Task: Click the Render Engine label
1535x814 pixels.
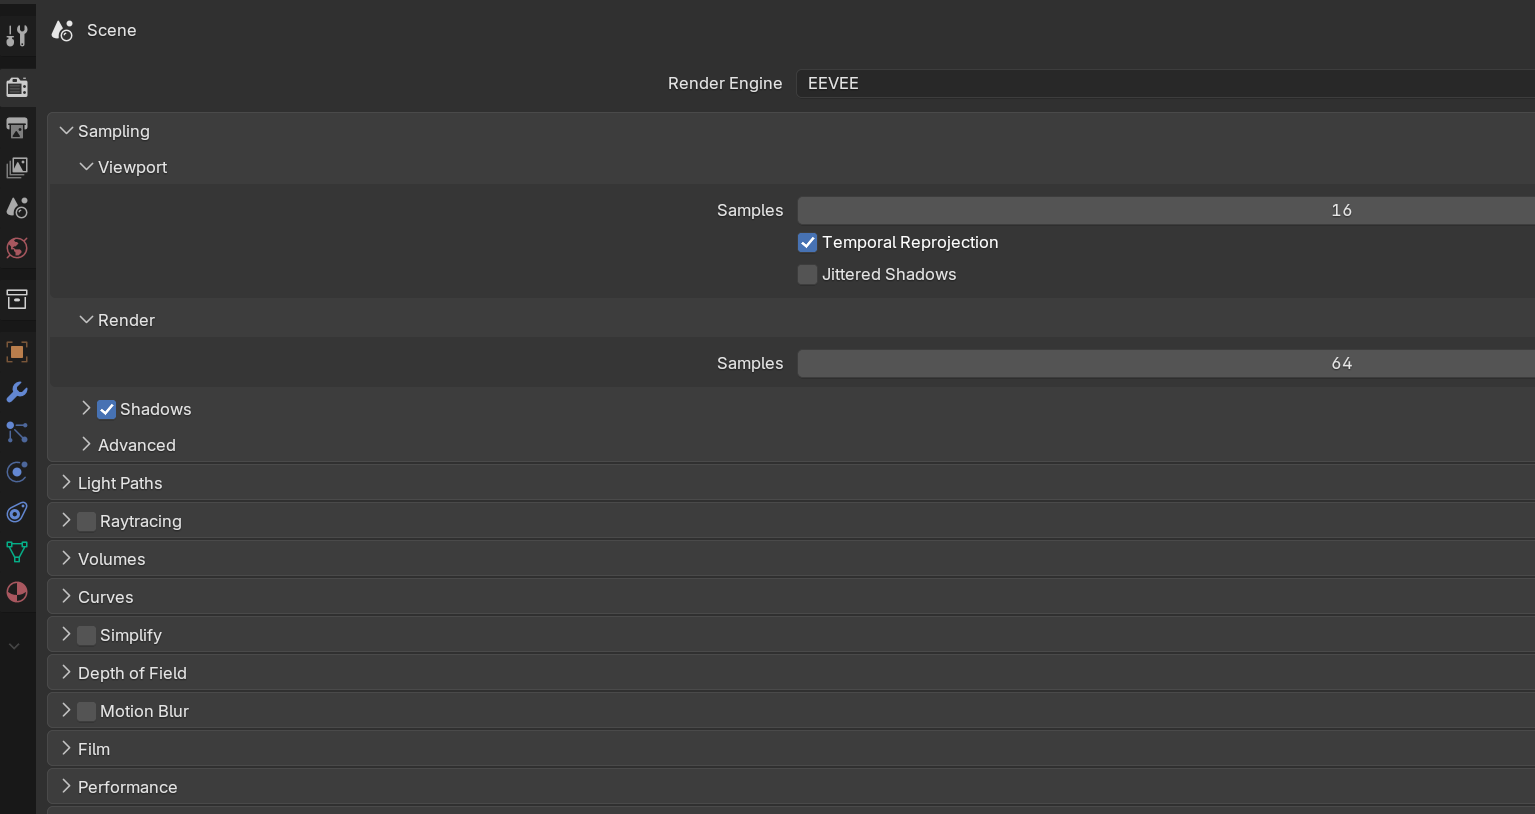Action: click(725, 83)
